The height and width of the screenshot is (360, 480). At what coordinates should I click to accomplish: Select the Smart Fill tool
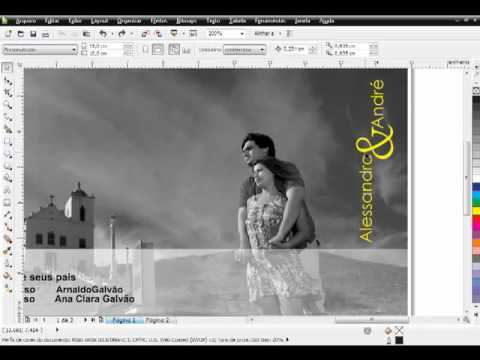click(7, 130)
